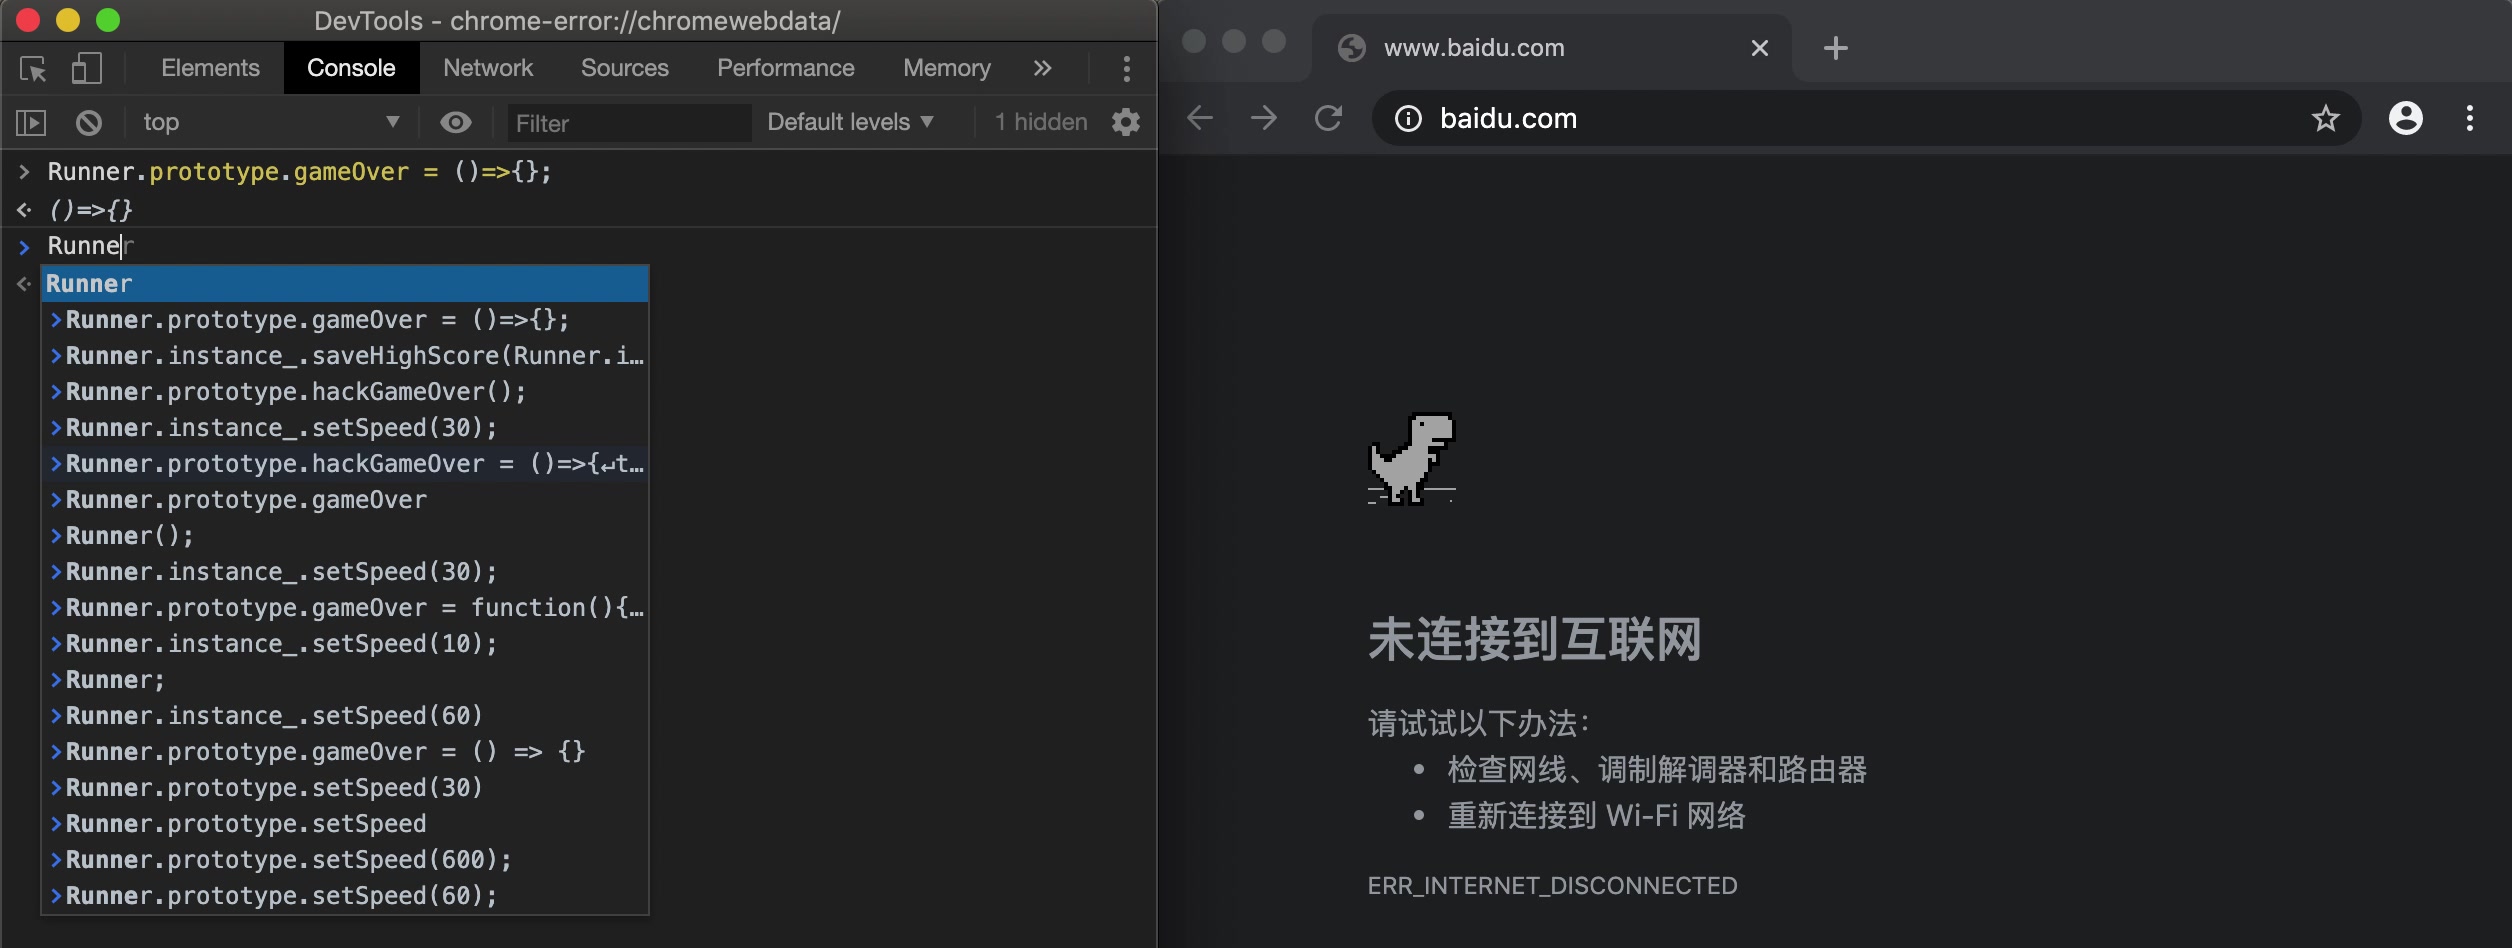Choose the Runner(); suggestion
Screen dimensions: 2512x948
345,536
